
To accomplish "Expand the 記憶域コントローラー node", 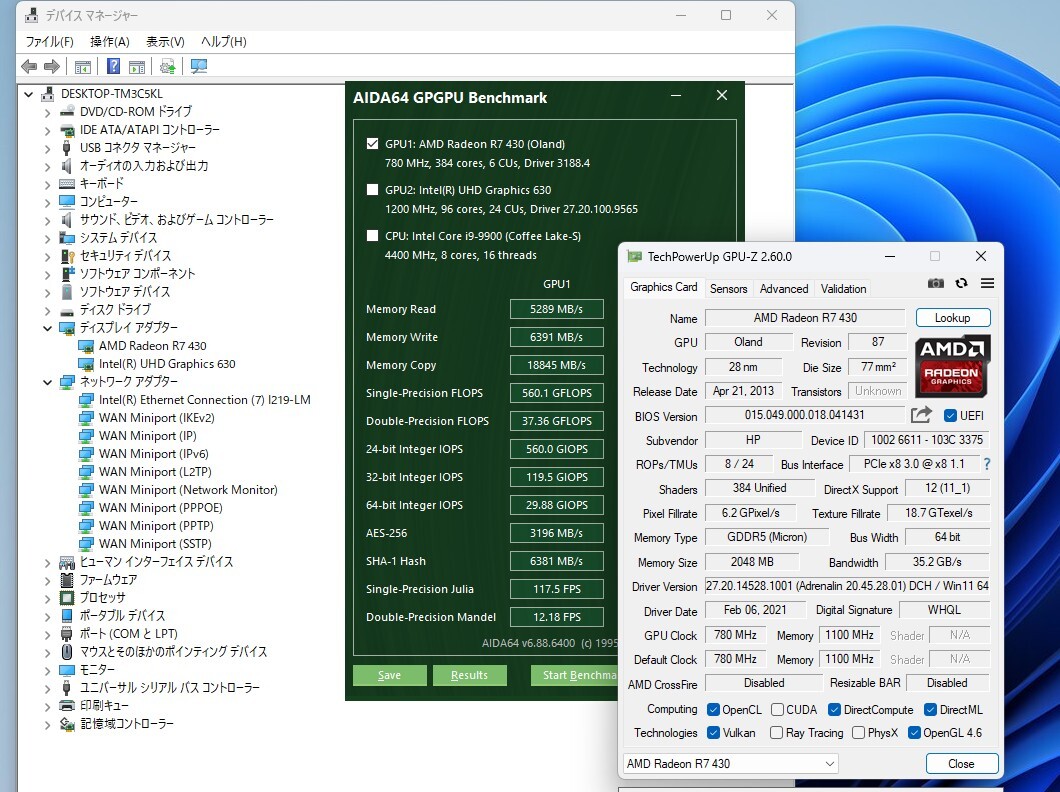I will [x=47, y=724].
